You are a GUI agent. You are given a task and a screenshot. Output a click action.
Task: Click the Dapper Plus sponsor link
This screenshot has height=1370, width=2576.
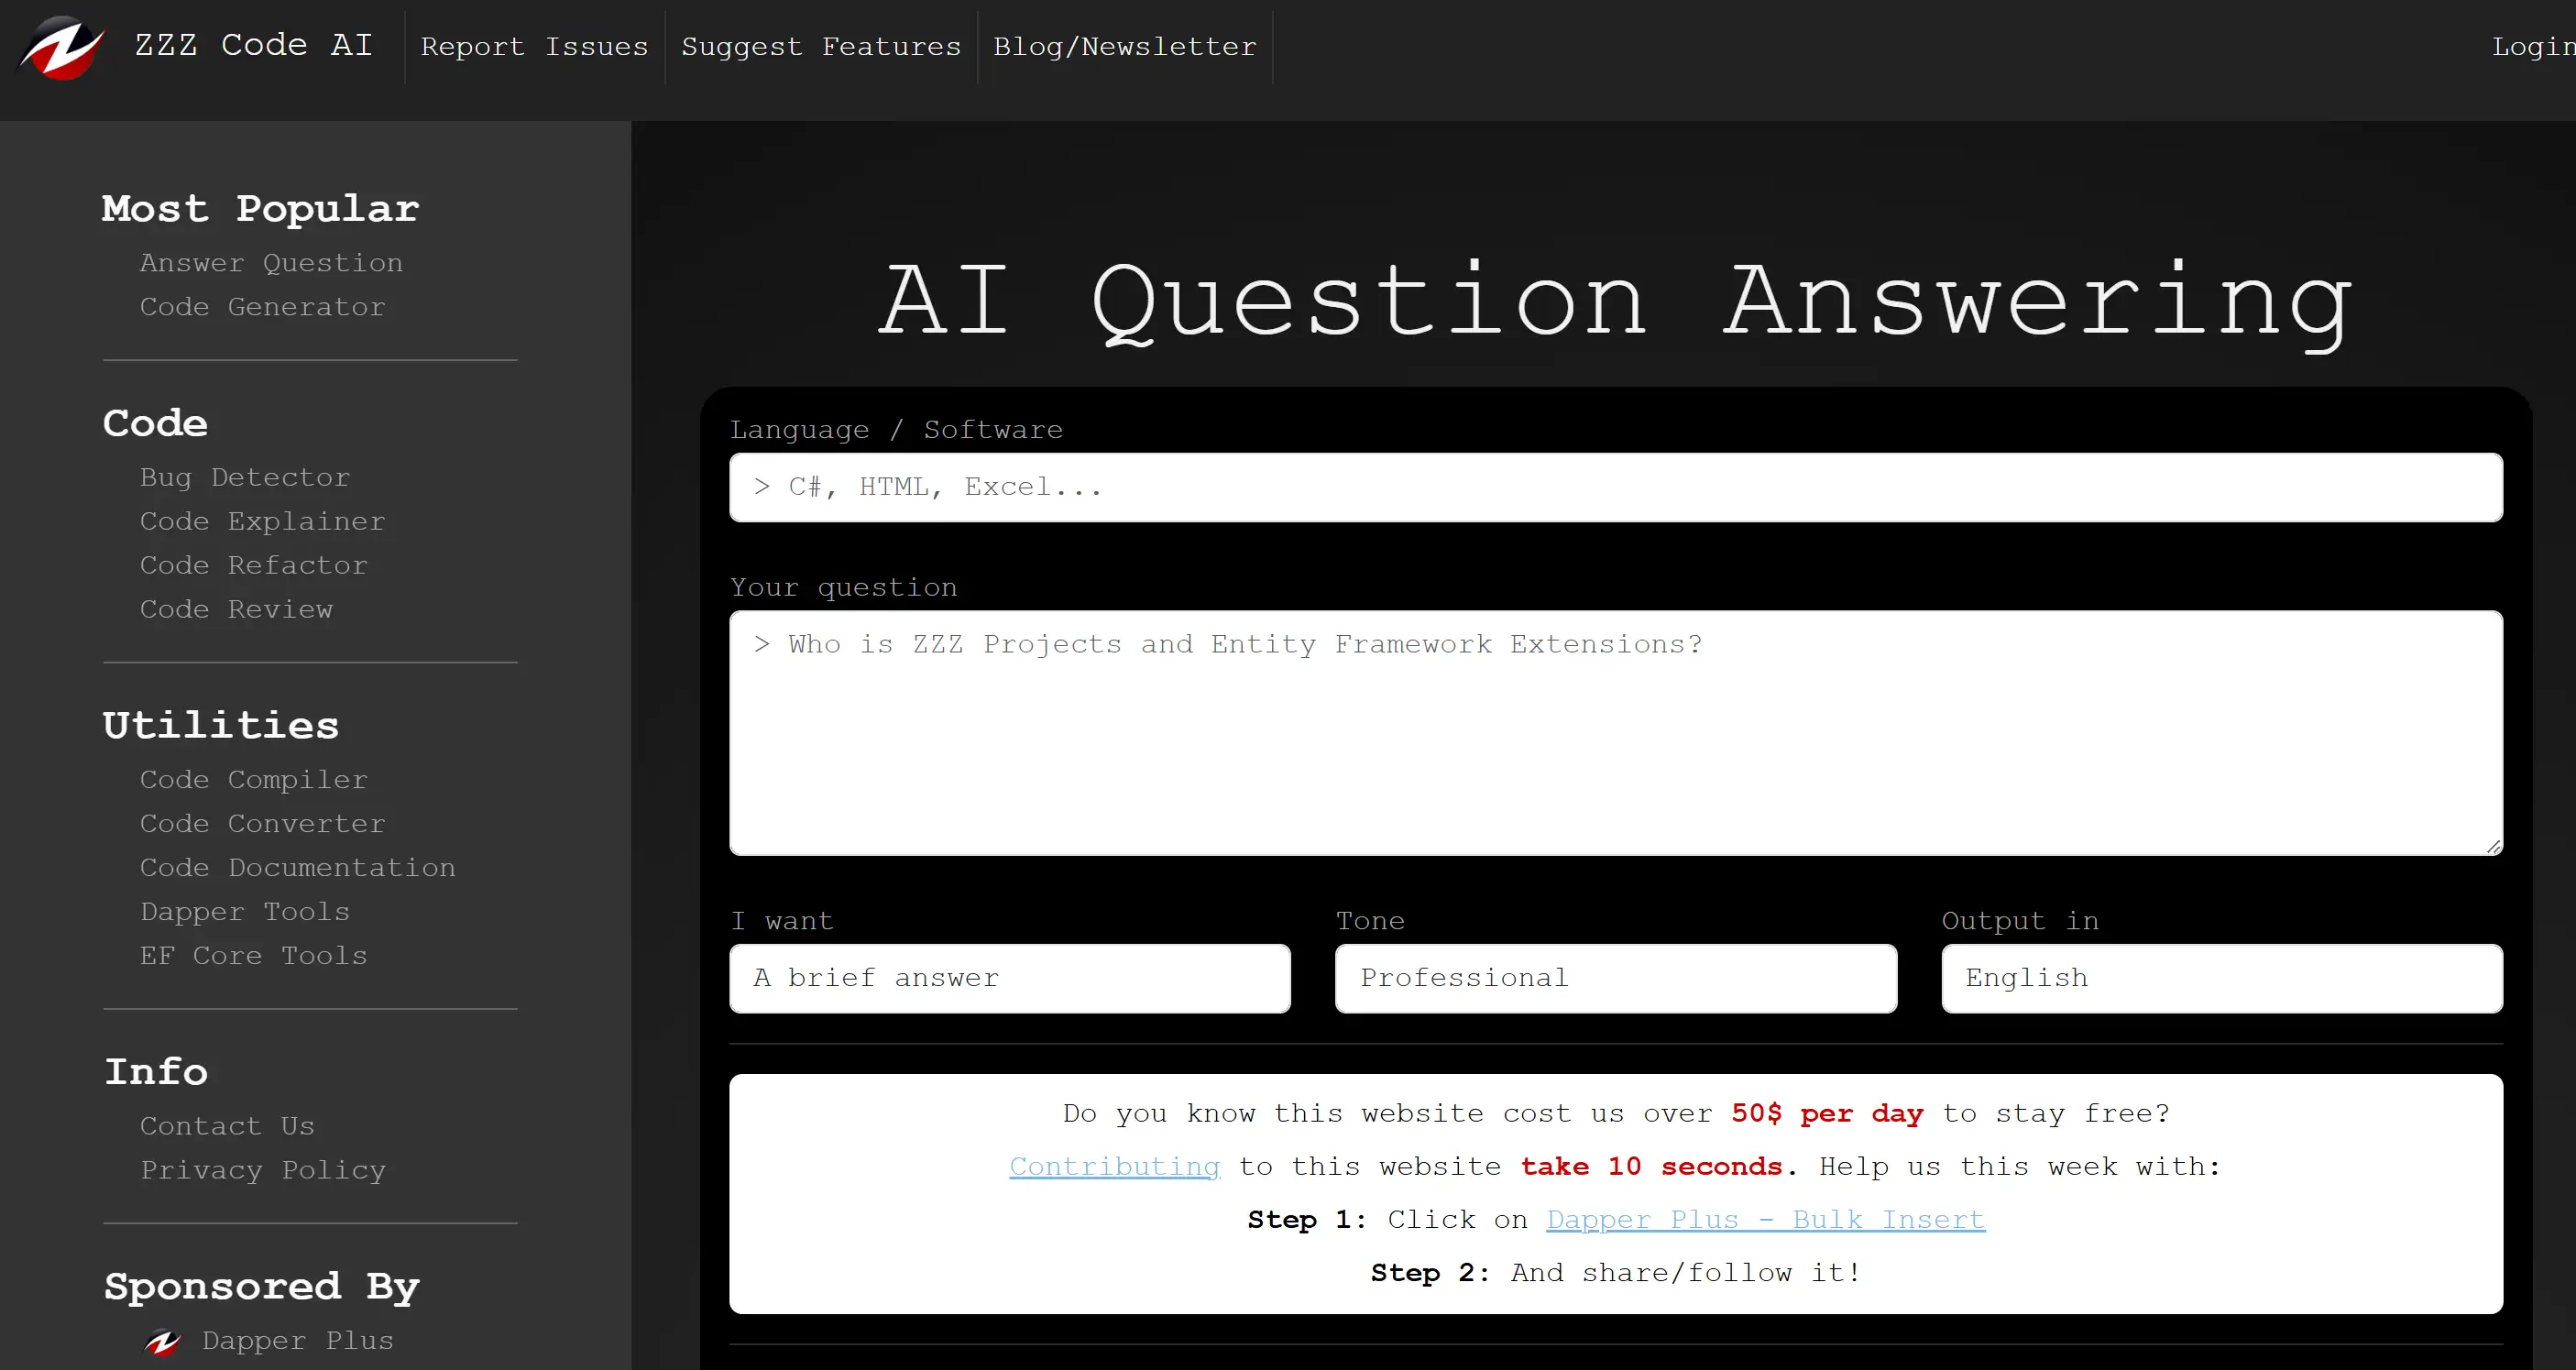point(298,1340)
